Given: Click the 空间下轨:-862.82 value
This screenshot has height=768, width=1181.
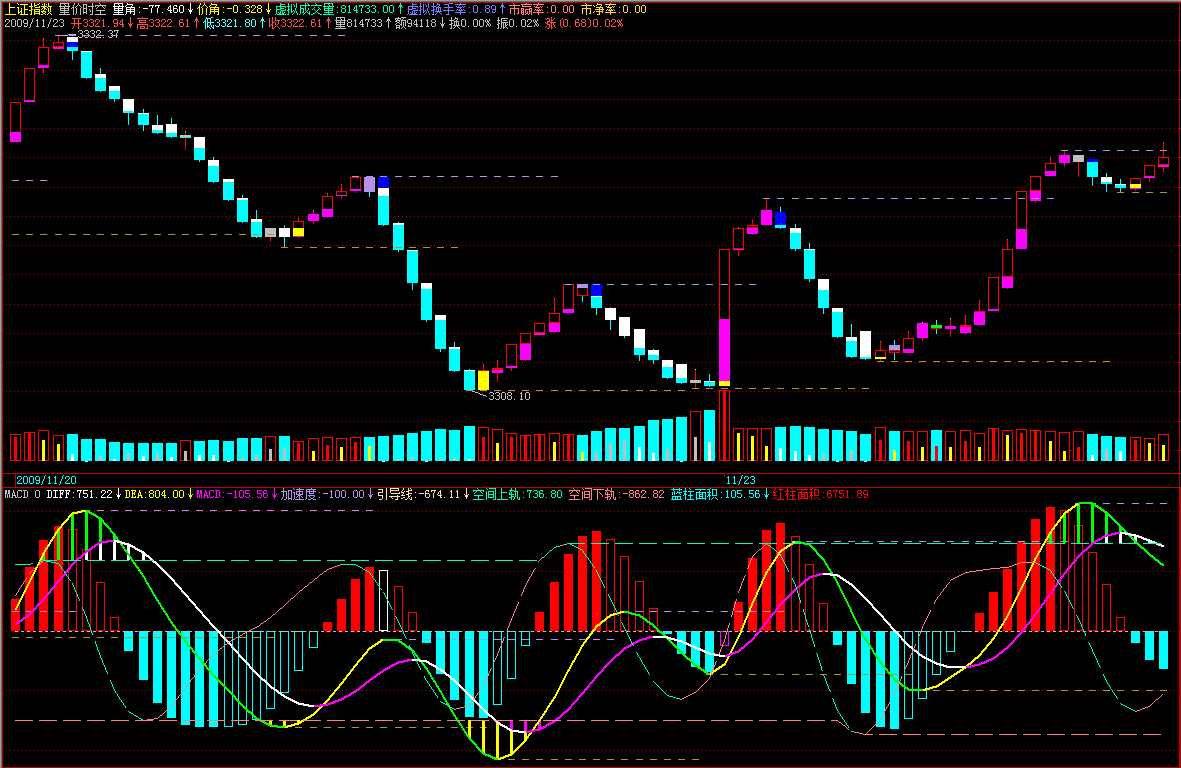Looking at the screenshot, I should [x=616, y=495].
